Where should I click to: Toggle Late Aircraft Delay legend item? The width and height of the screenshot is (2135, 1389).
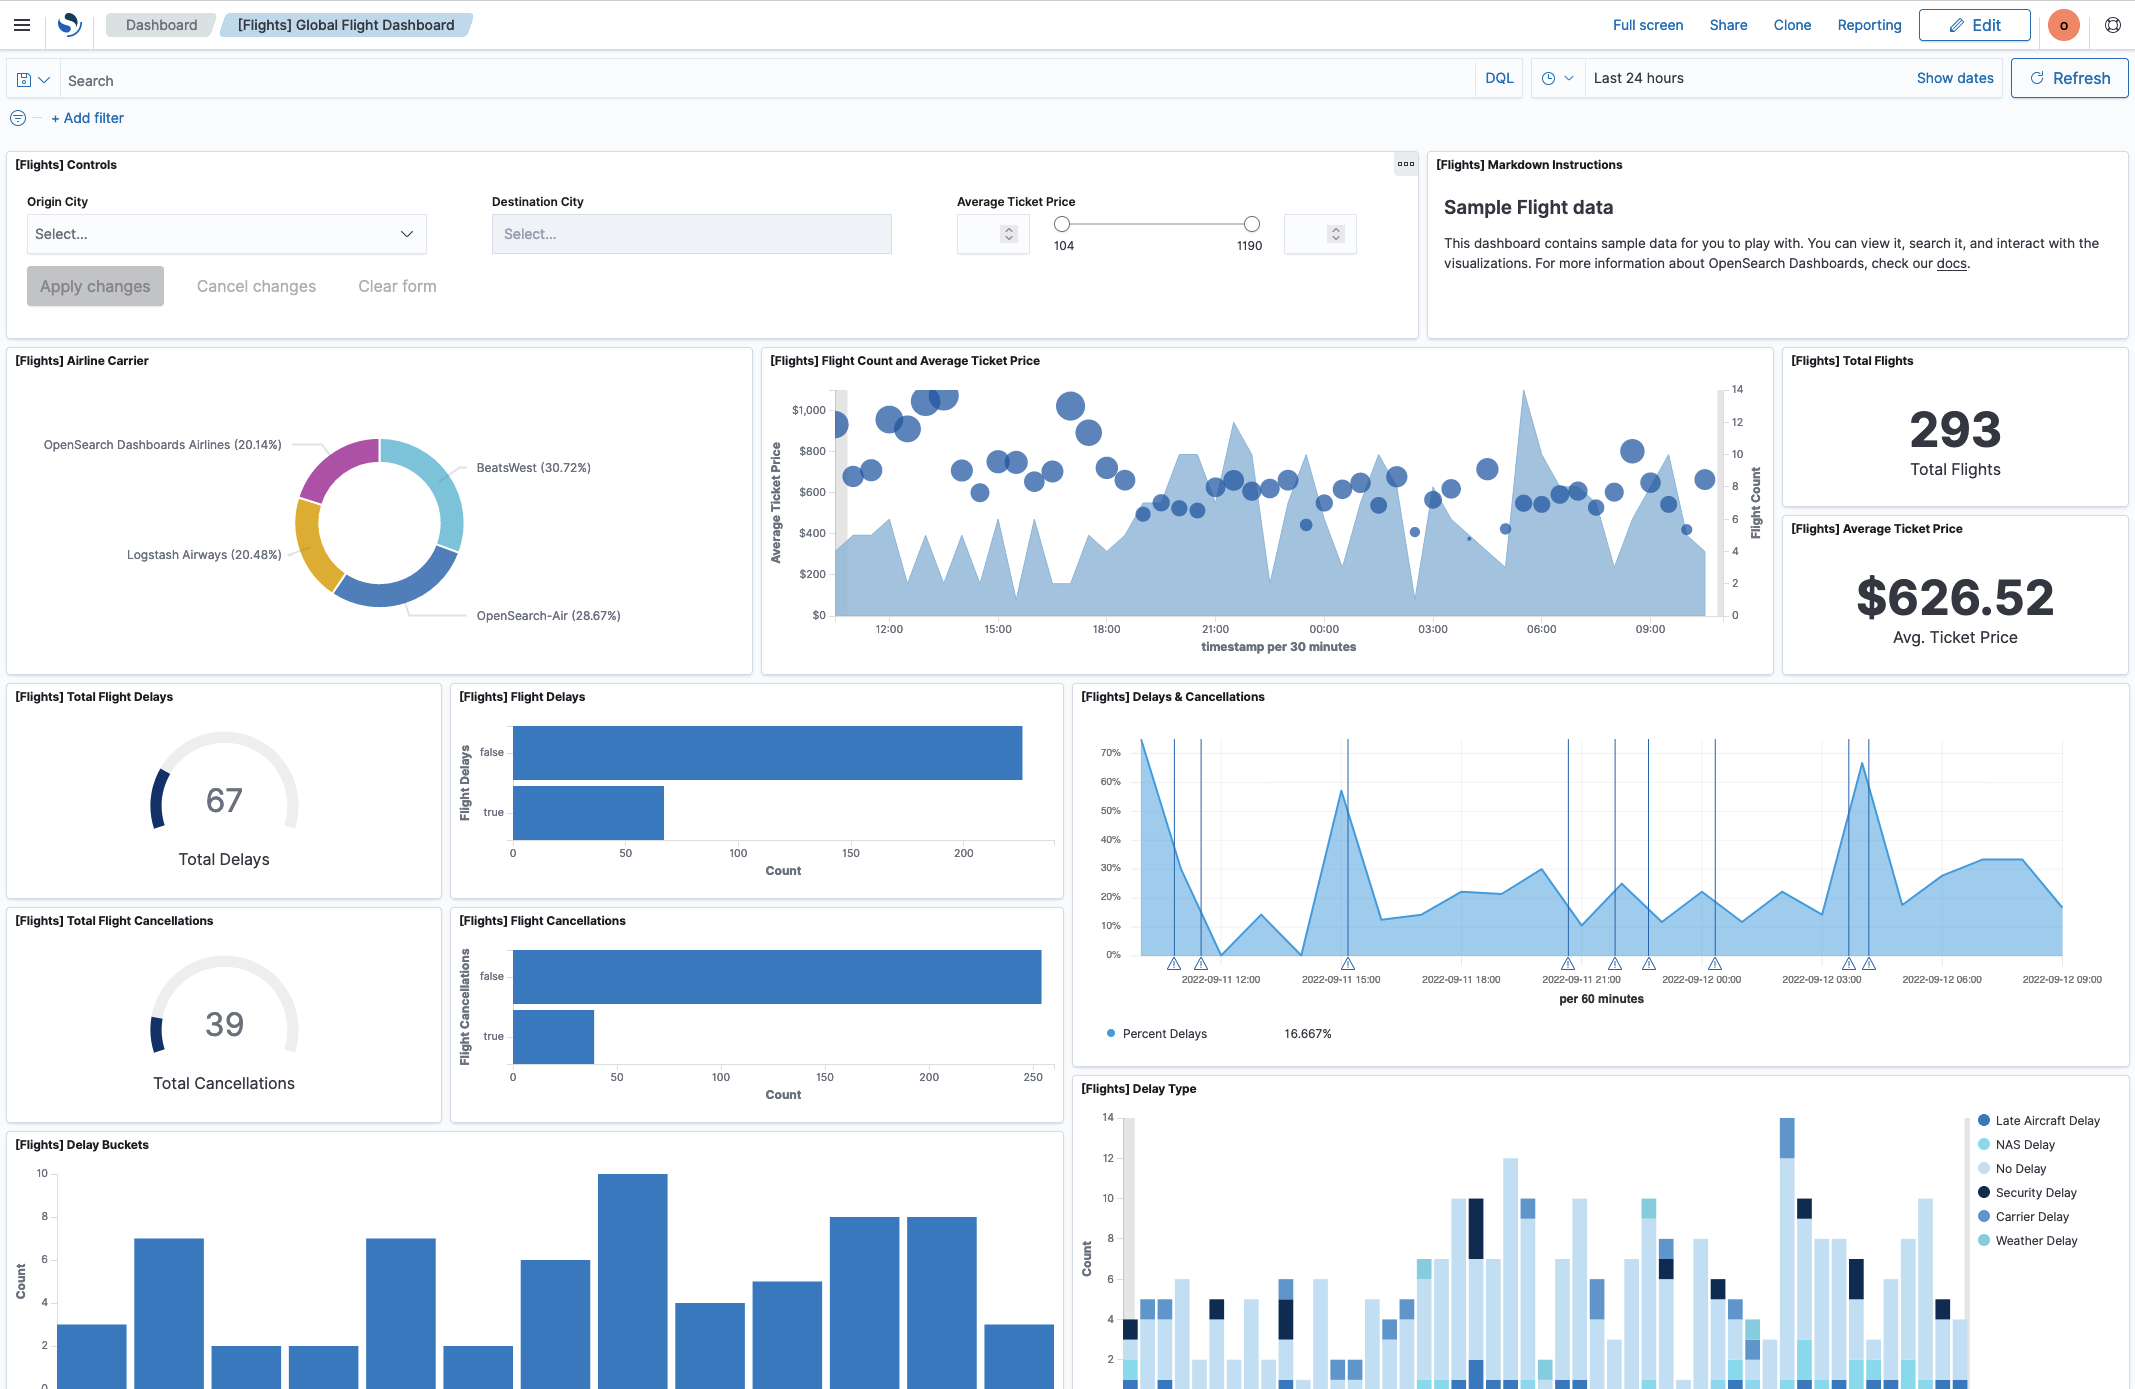pos(2038,1121)
